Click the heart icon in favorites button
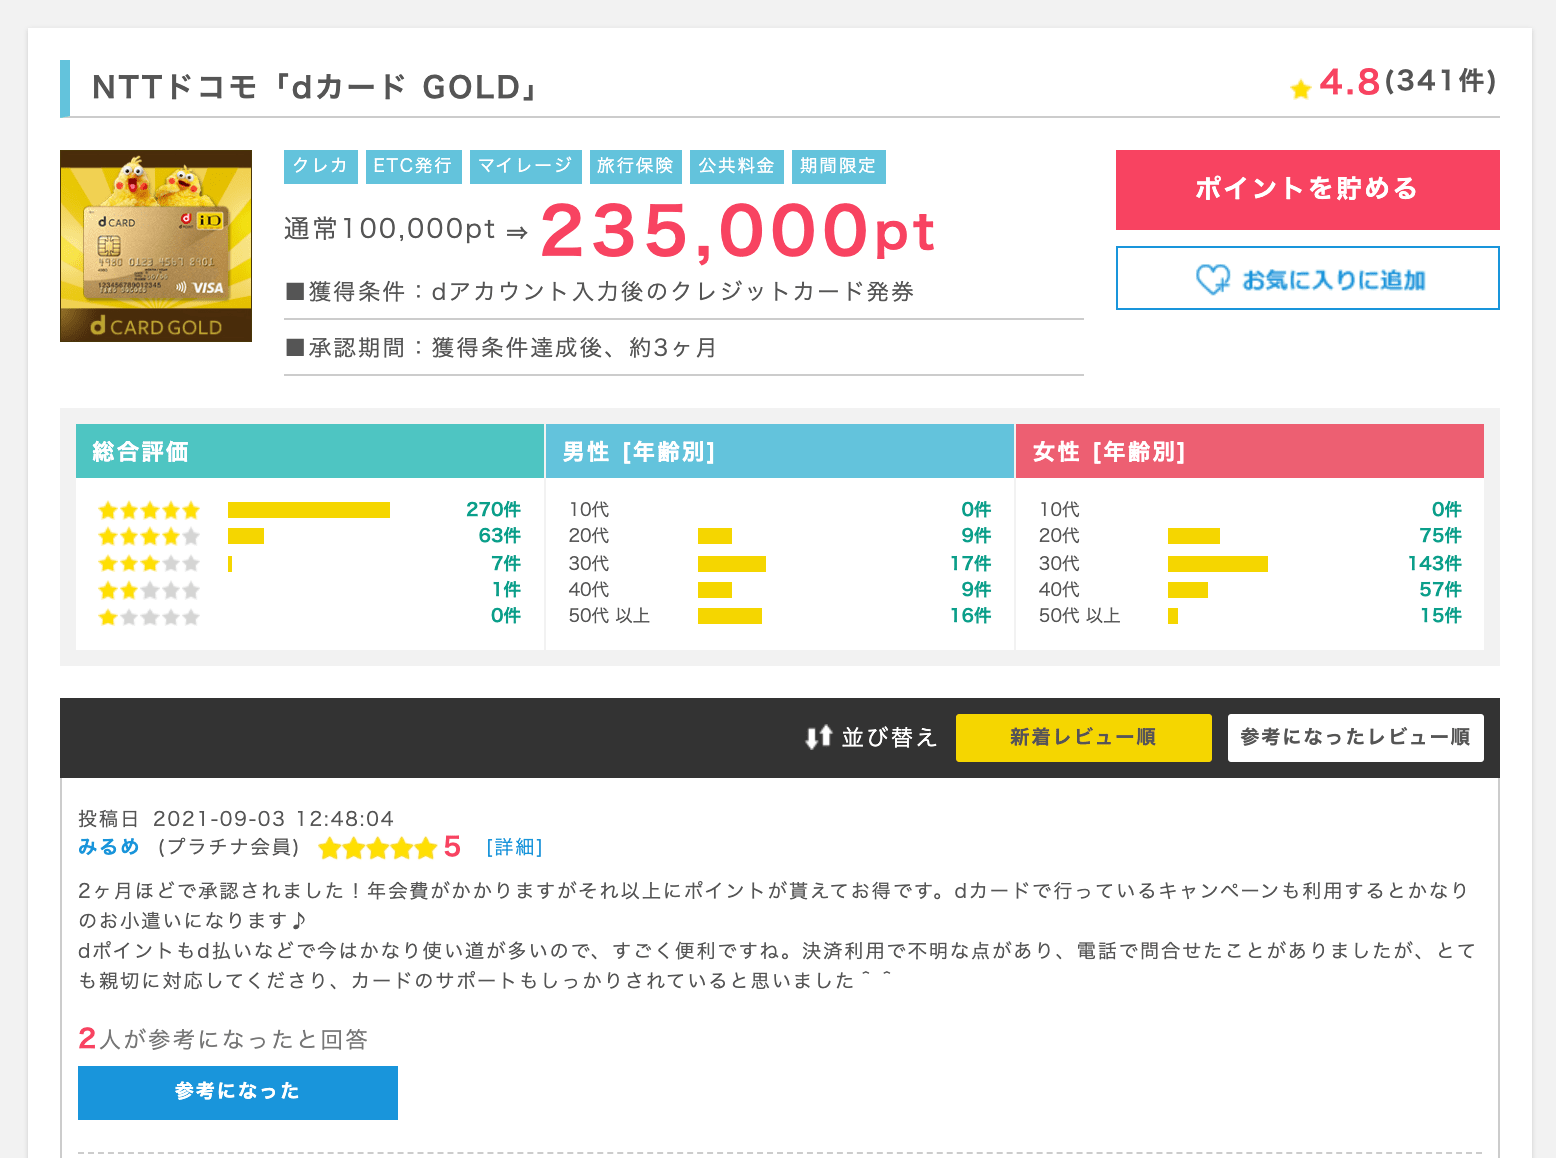This screenshot has width=1556, height=1158. (1213, 279)
